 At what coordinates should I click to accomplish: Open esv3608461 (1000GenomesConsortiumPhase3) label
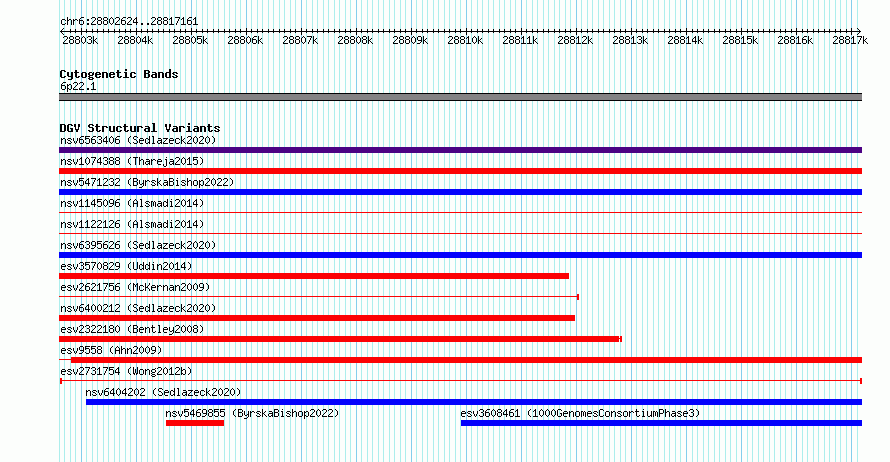coord(580,413)
